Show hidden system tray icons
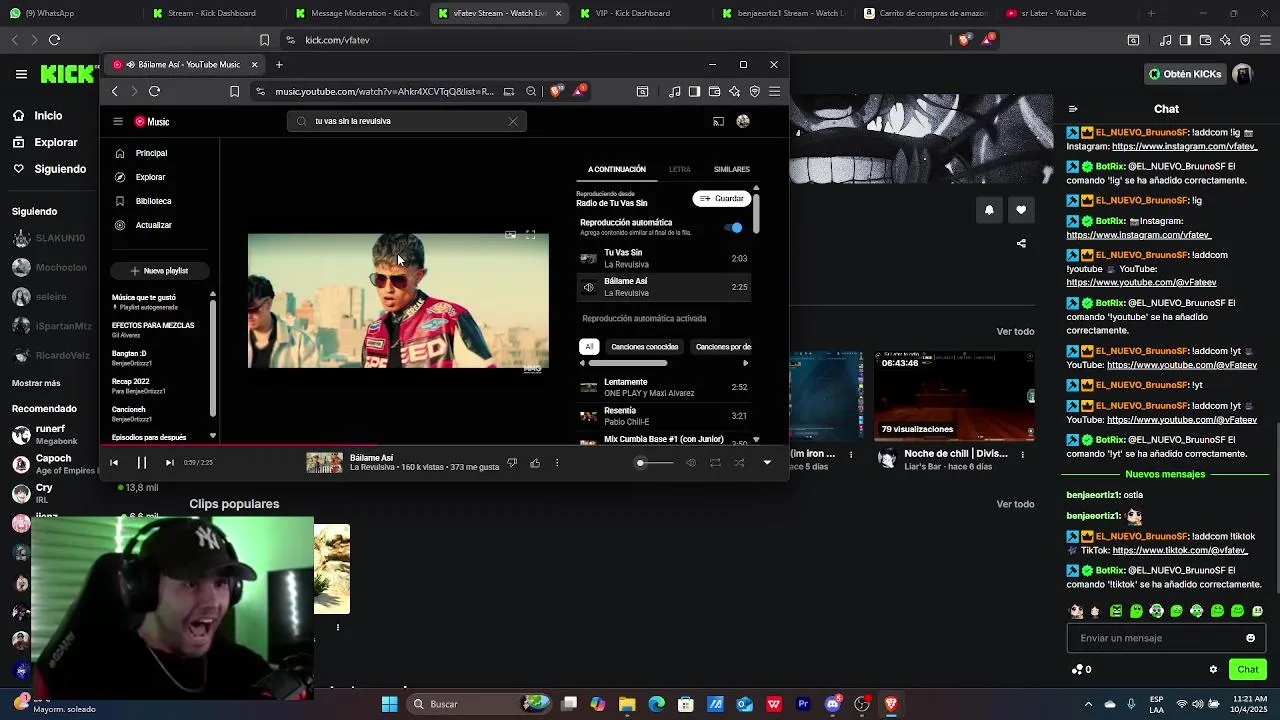Screen dimensions: 1280x720 pos(1087,704)
